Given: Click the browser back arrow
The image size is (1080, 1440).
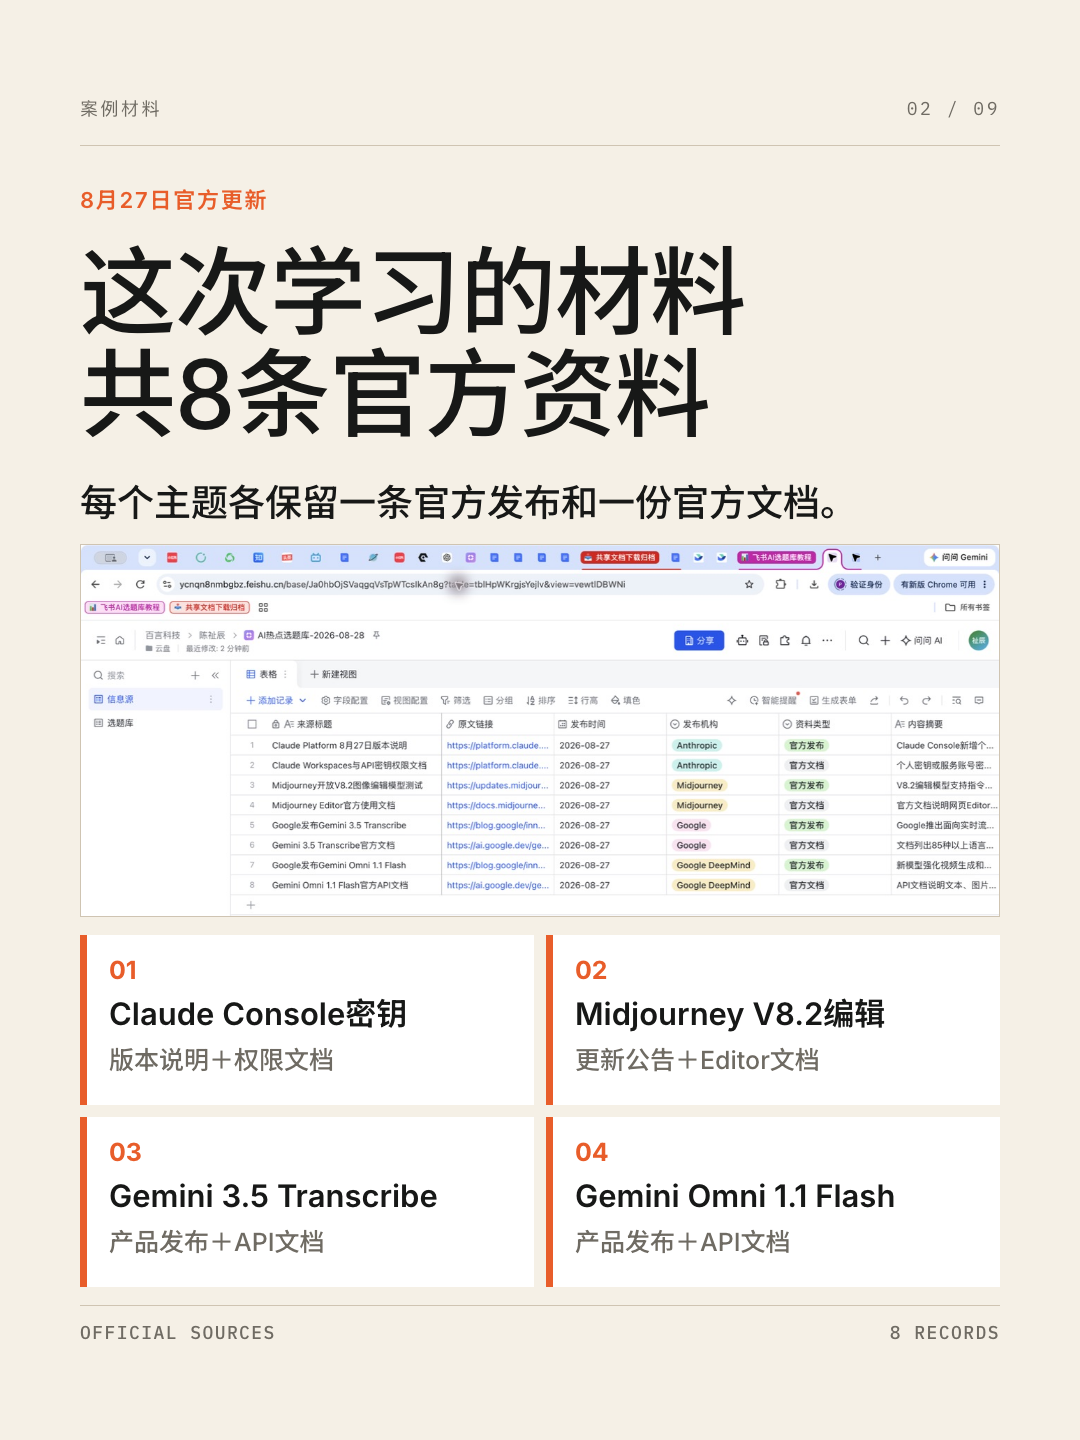Looking at the screenshot, I should 95,584.
